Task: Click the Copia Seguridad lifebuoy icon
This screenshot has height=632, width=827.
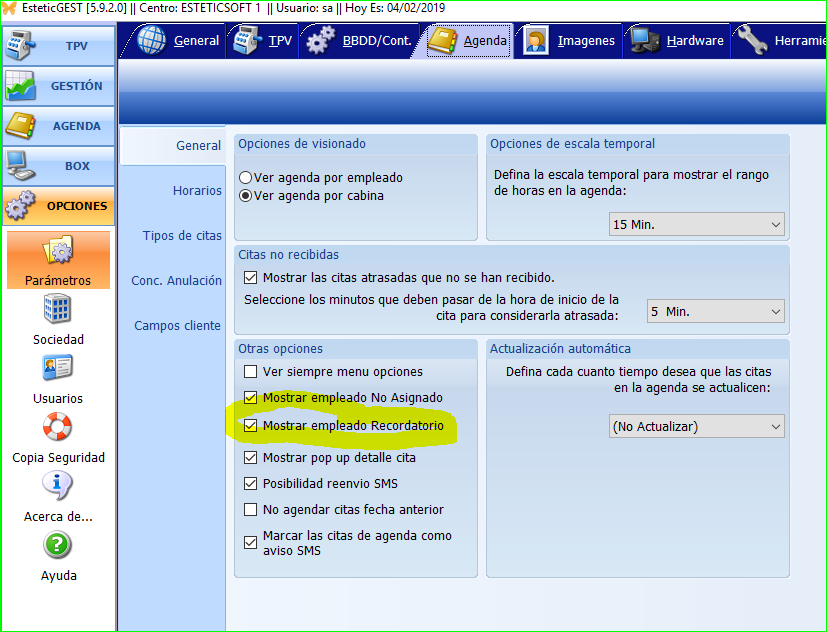Action: click(57, 428)
